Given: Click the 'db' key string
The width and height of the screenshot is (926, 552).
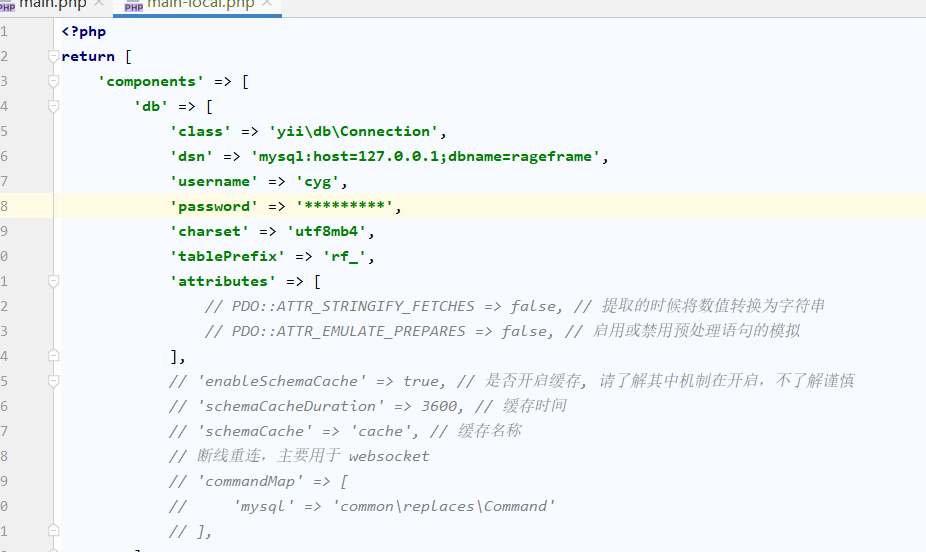Looking at the screenshot, I should (151, 106).
